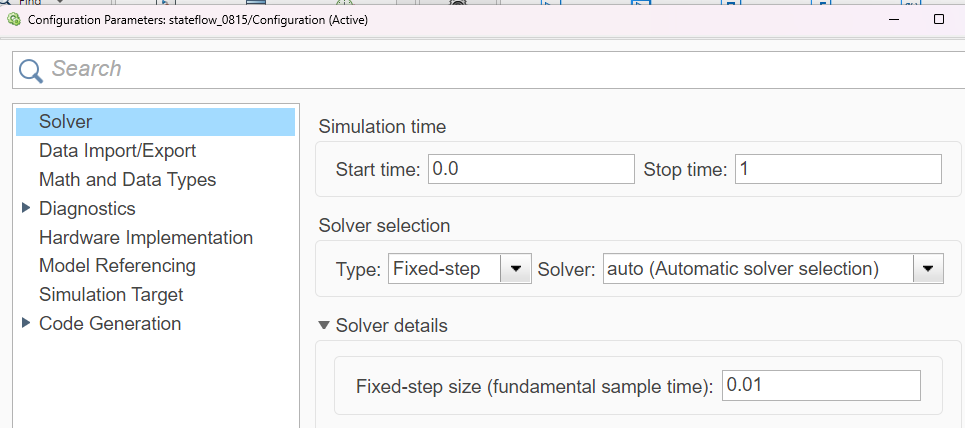Click into the Start time field

[x=531, y=169]
